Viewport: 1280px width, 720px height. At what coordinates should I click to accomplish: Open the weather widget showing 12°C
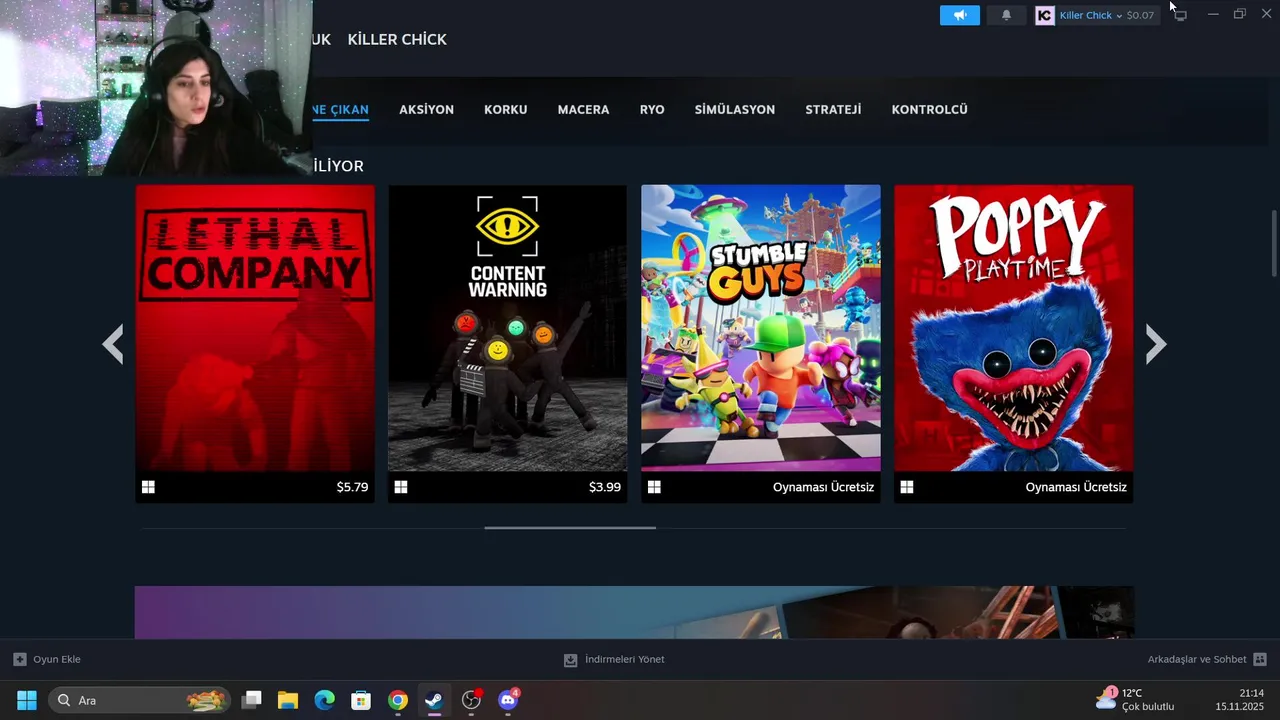1136,700
